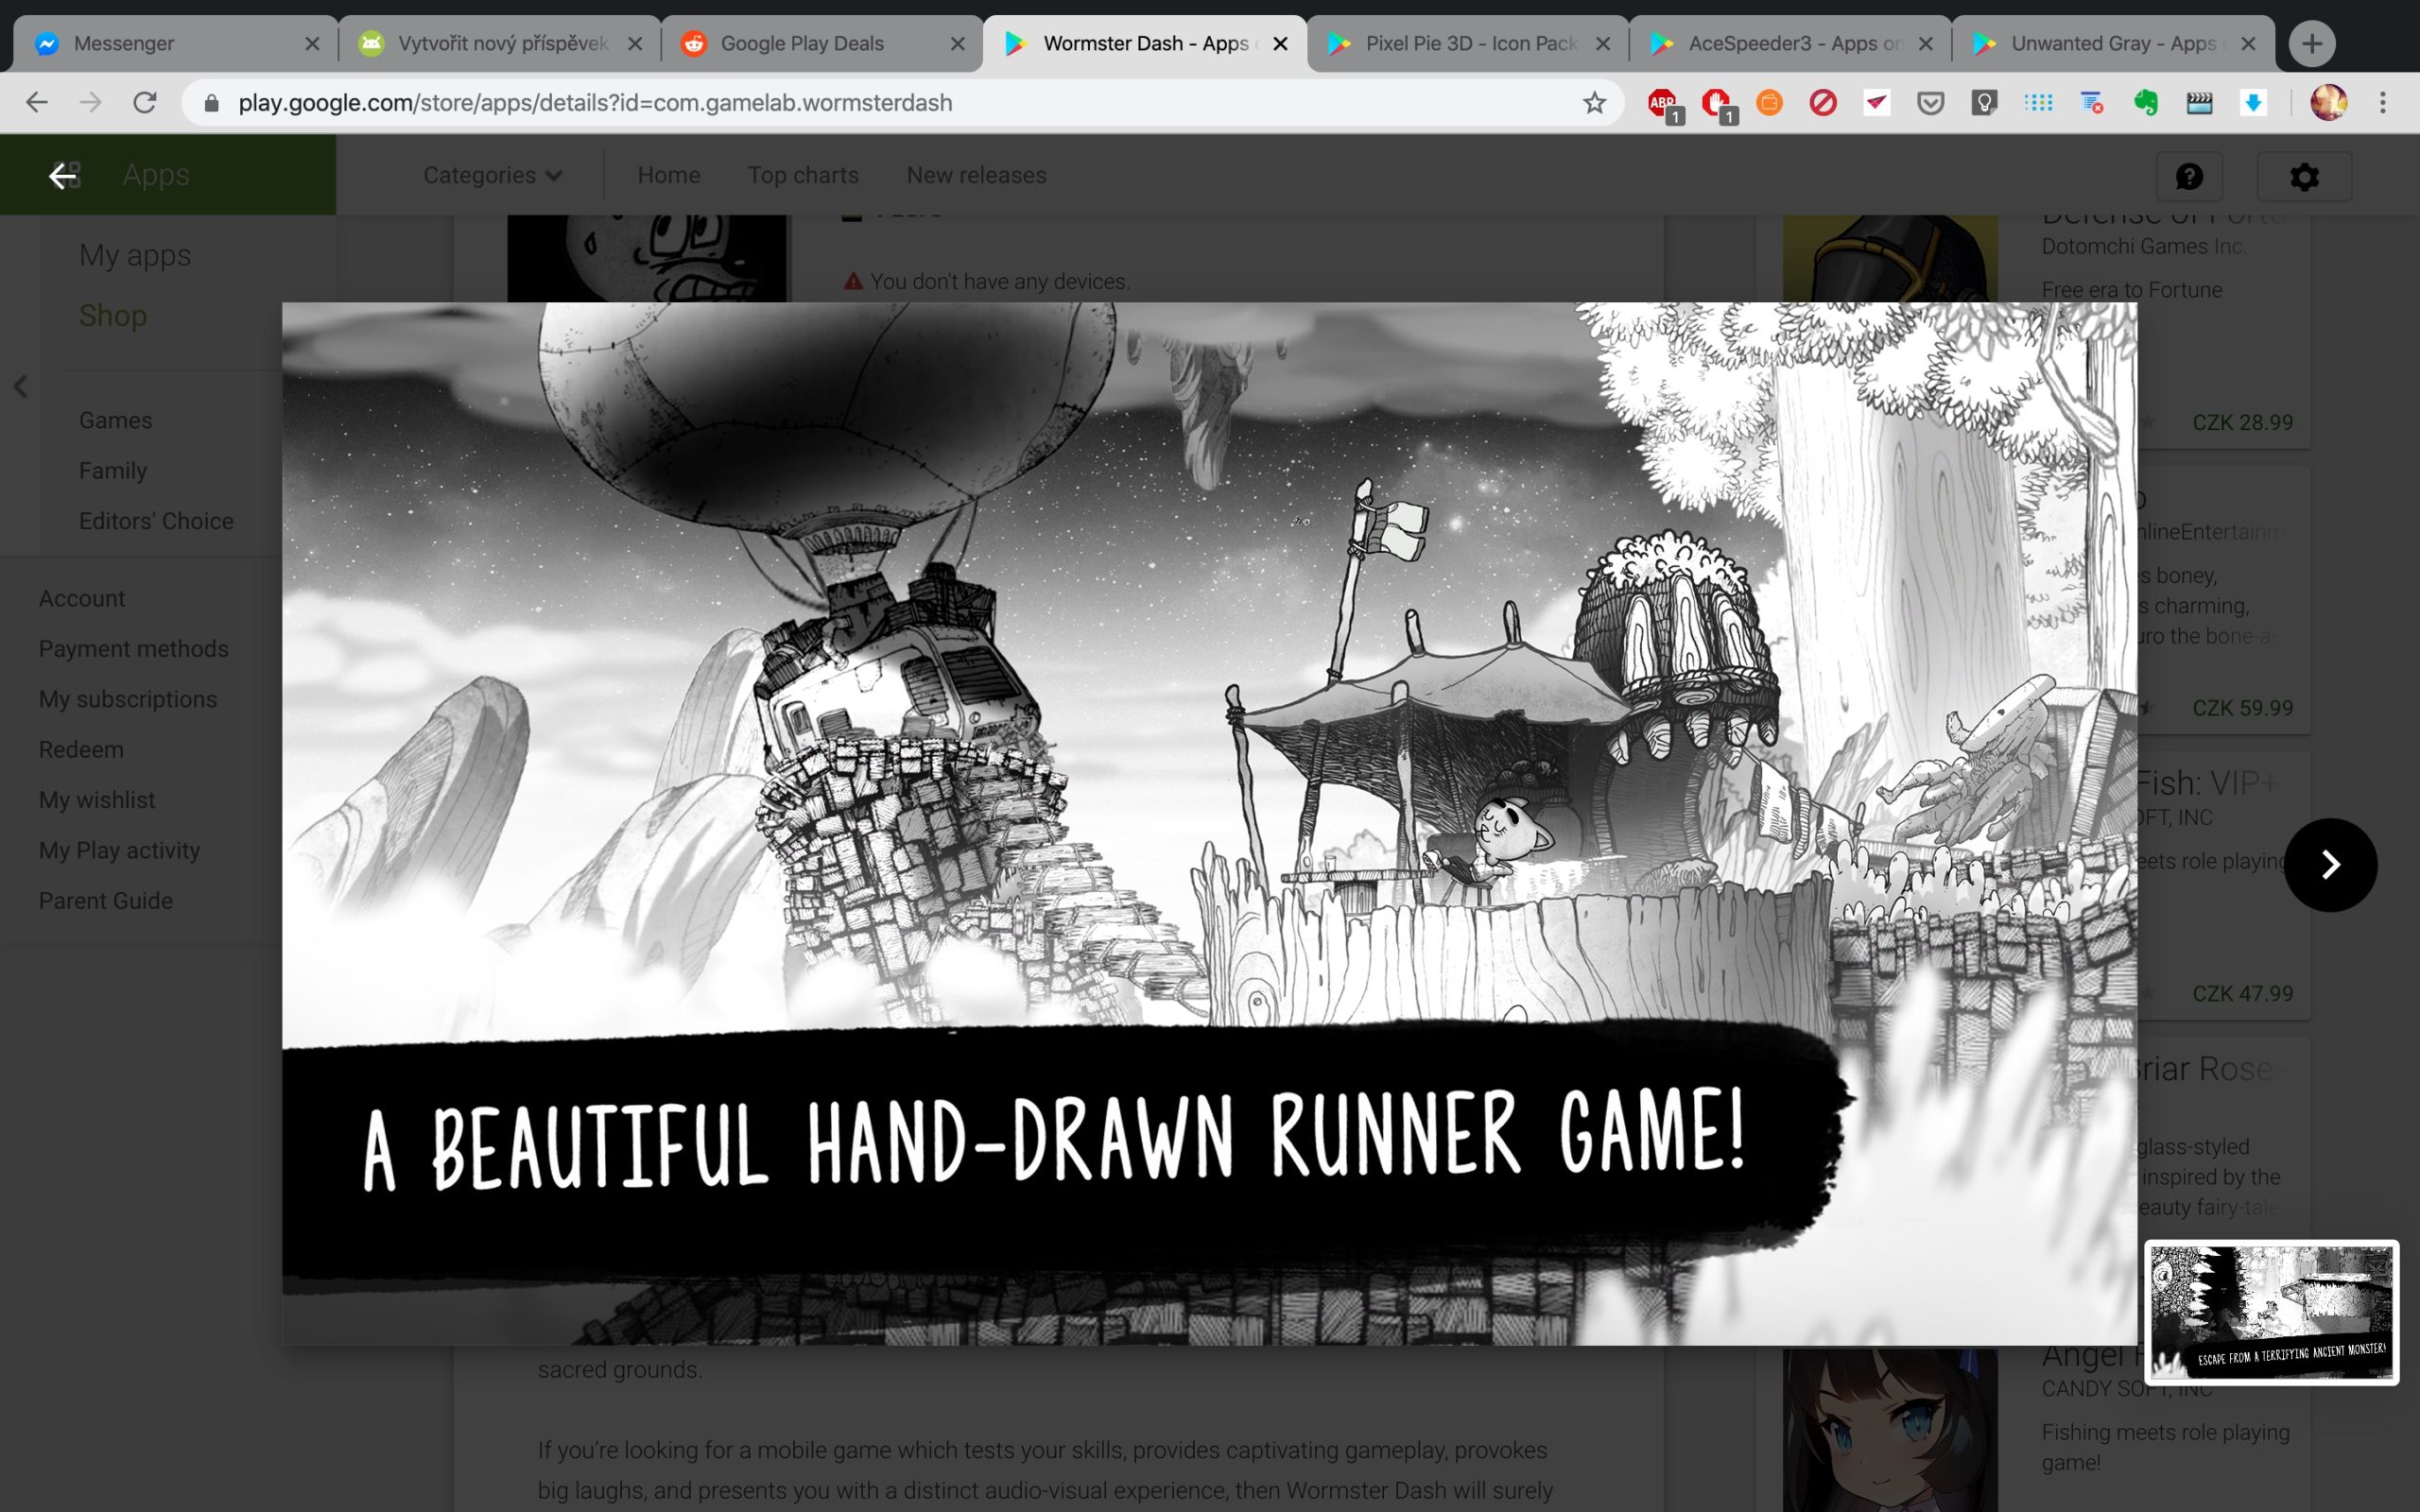This screenshot has height=1512, width=2420.
Task: Open the Pocket extension icon
Action: tap(1930, 103)
